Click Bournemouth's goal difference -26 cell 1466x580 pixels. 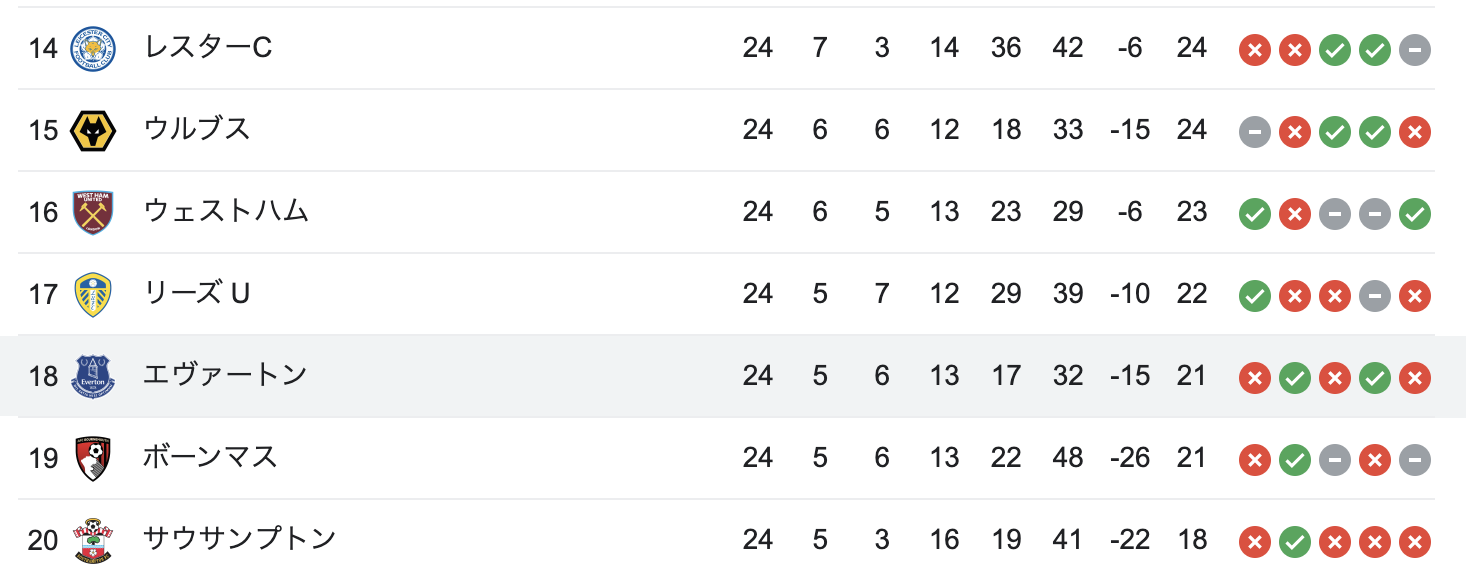[1130, 458]
